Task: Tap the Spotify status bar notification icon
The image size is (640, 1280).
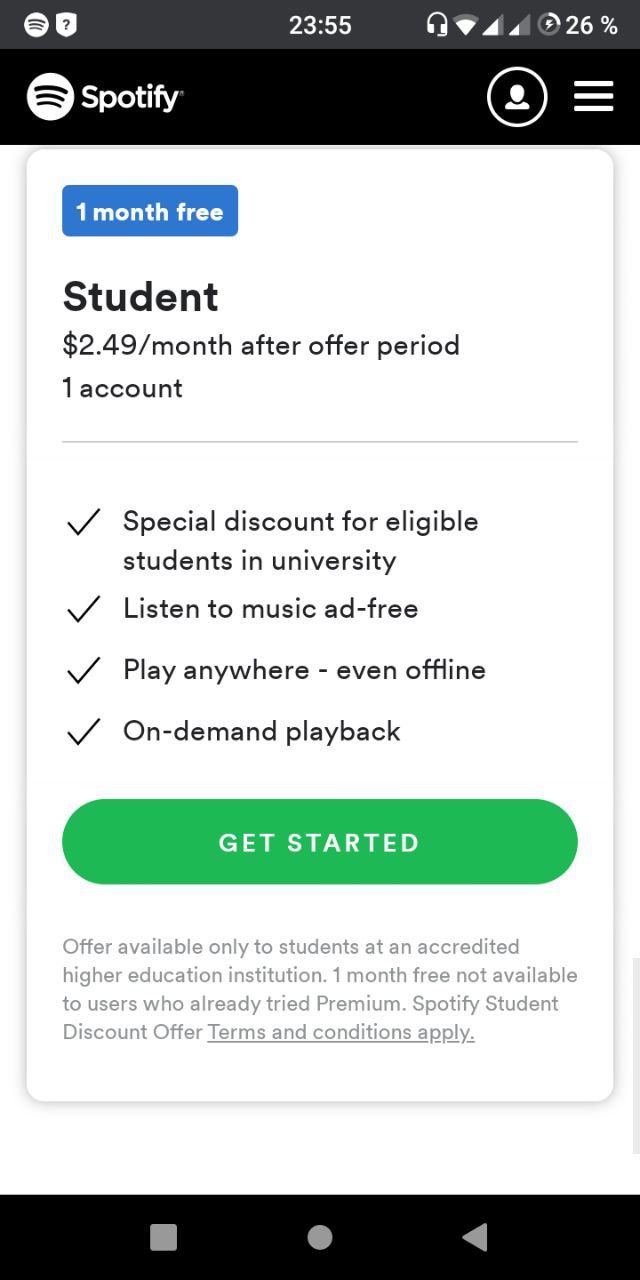Action: [36, 25]
